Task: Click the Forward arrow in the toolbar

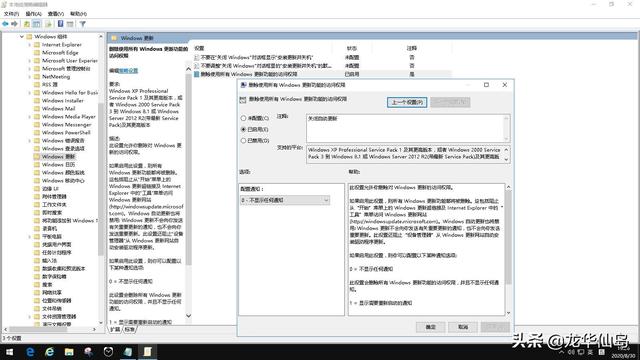Action: pyautogui.click(x=15, y=24)
